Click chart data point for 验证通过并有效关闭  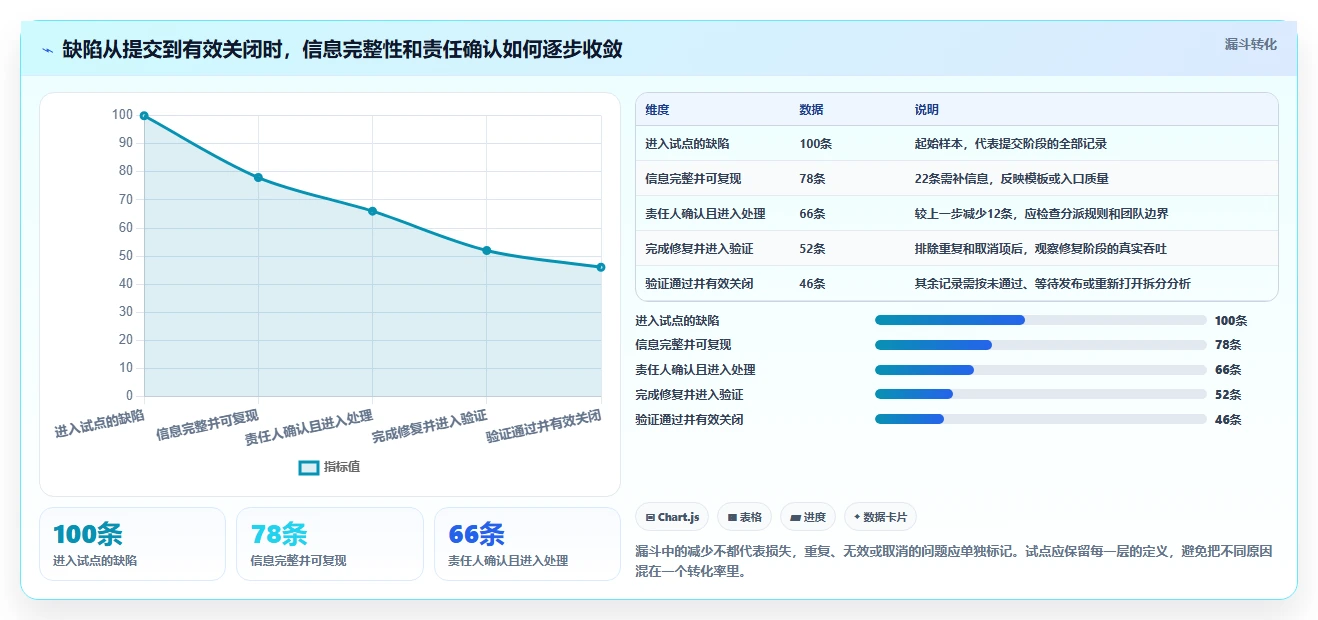coord(601,267)
